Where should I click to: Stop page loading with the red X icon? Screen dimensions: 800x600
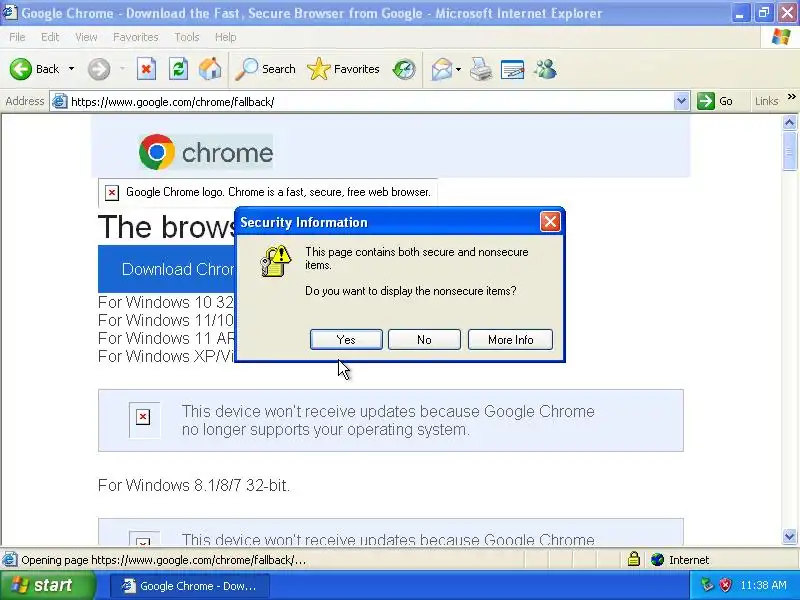pyautogui.click(x=146, y=69)
